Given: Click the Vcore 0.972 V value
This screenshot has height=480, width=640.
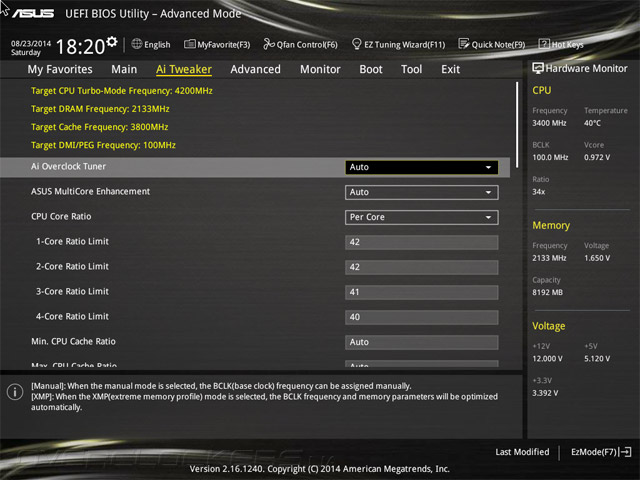Looking at the screenshot, I should click(597, 158).
